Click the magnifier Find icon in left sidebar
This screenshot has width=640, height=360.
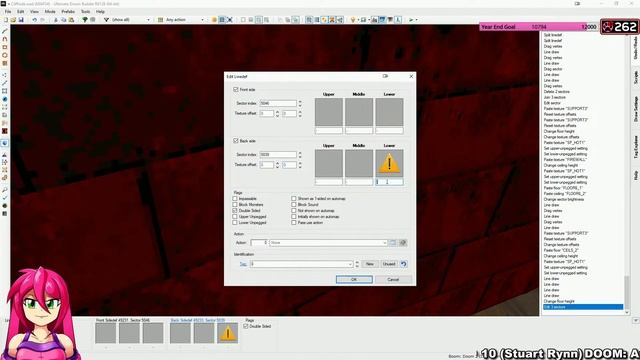point(5,190)
